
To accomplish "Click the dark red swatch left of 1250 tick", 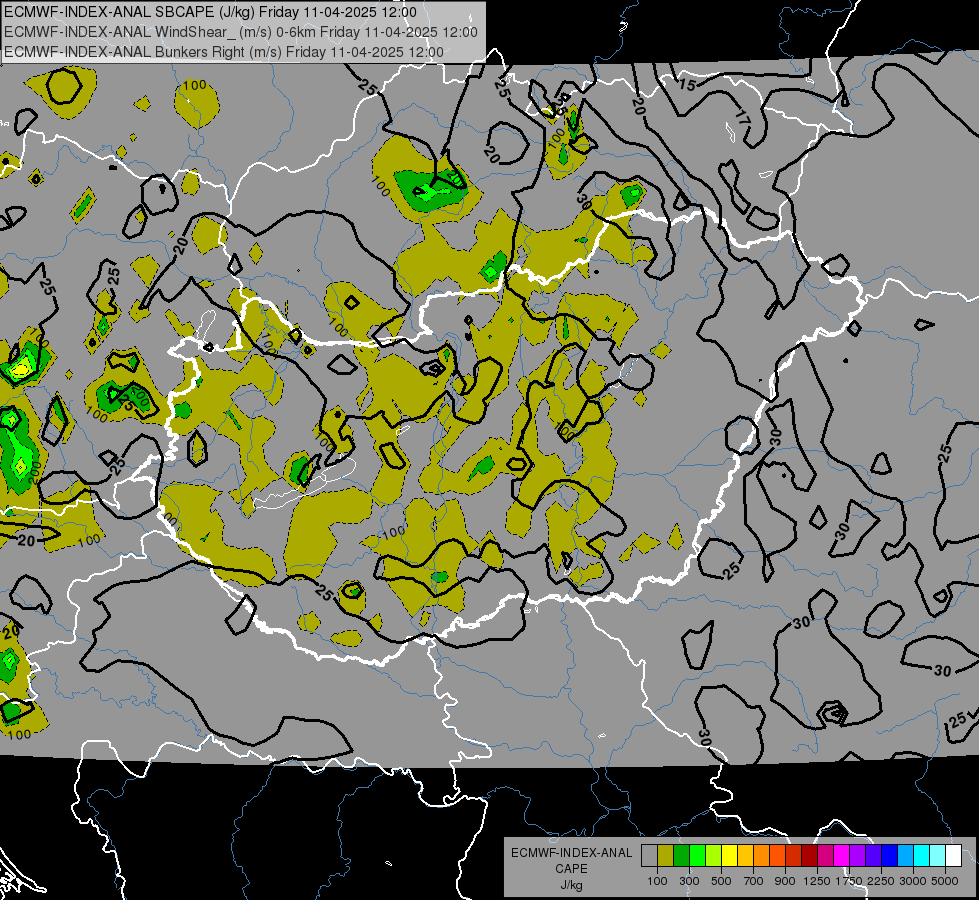I will pos(809,856).
